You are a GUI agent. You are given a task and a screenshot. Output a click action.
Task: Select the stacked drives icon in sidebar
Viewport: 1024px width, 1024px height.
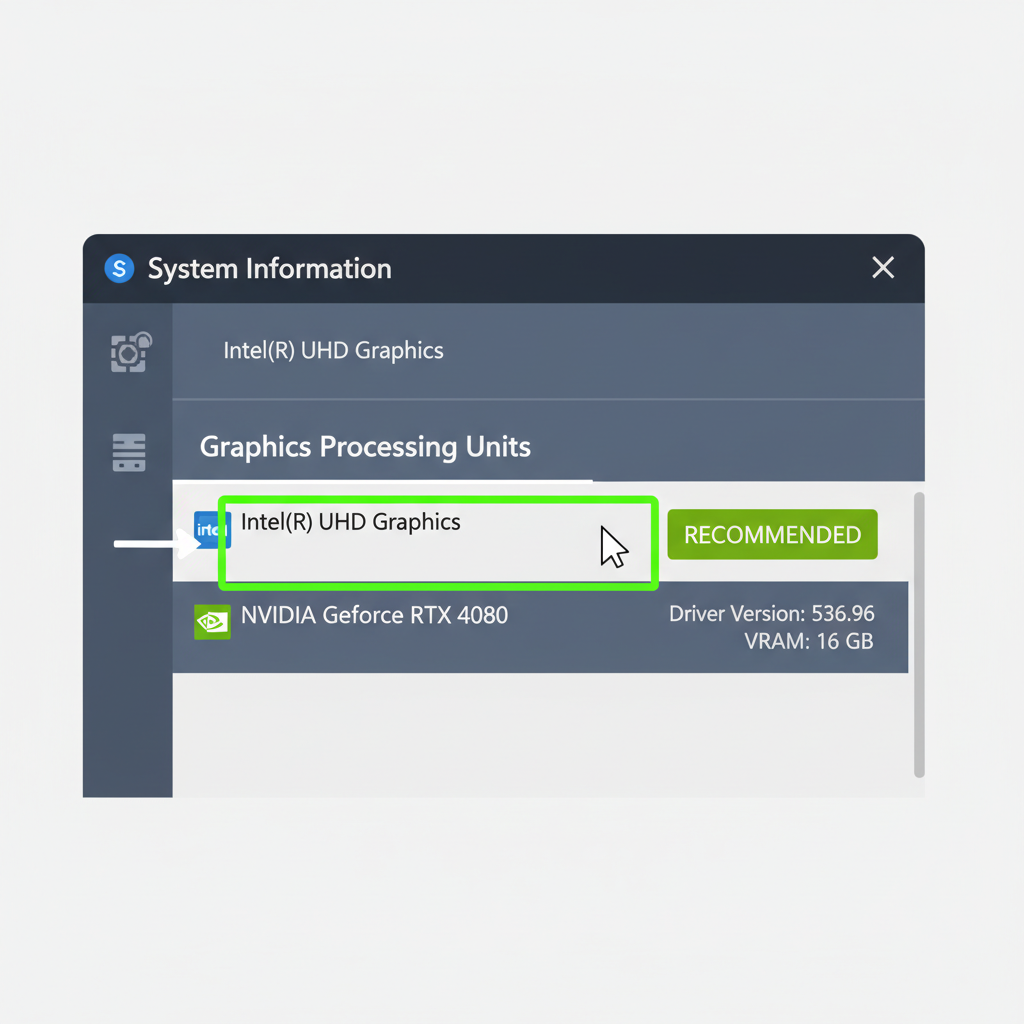(128, 452)
